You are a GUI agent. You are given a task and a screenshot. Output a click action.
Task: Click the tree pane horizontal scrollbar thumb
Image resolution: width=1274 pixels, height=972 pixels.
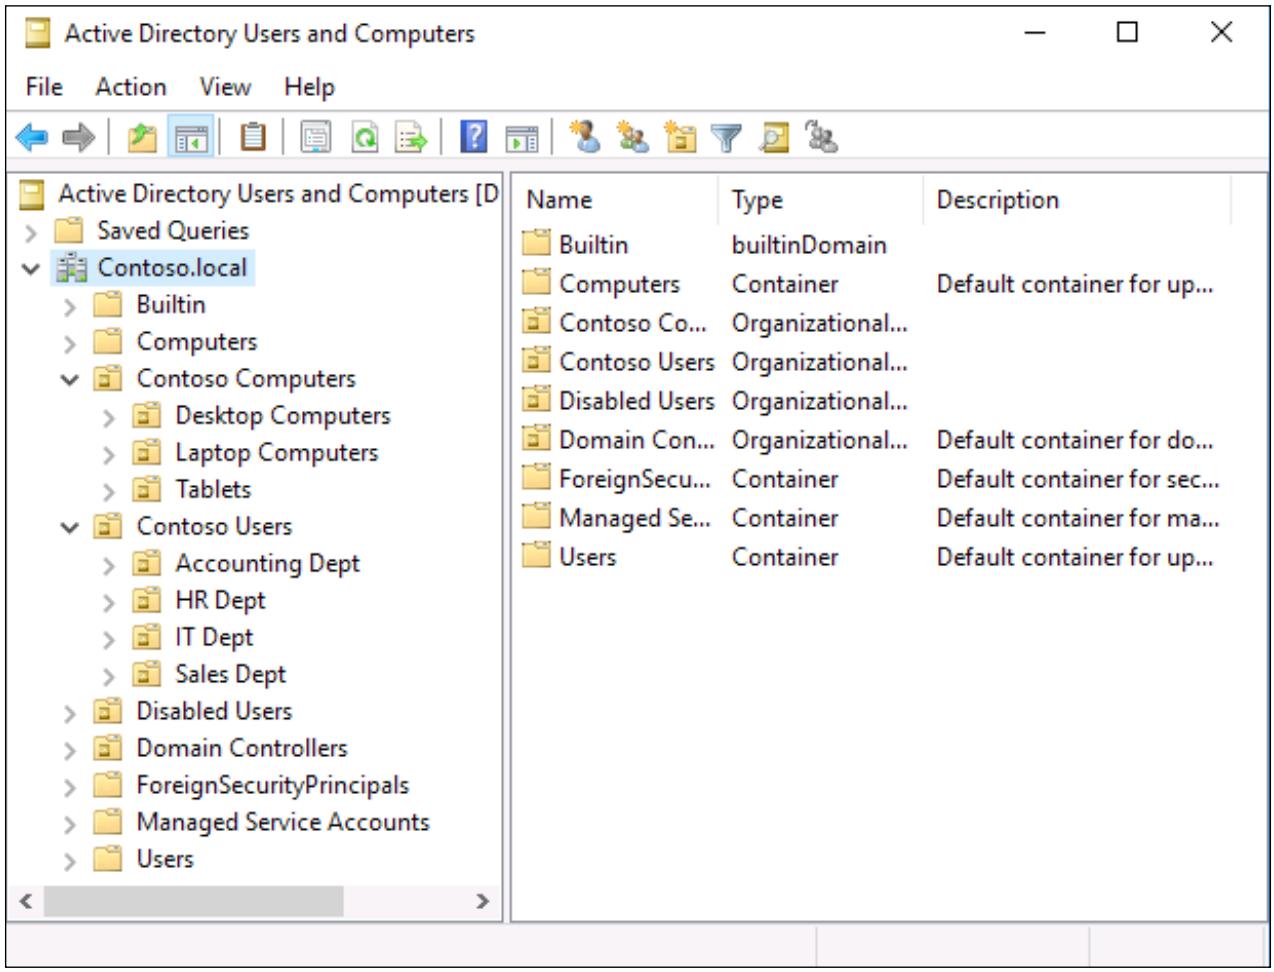193,901
